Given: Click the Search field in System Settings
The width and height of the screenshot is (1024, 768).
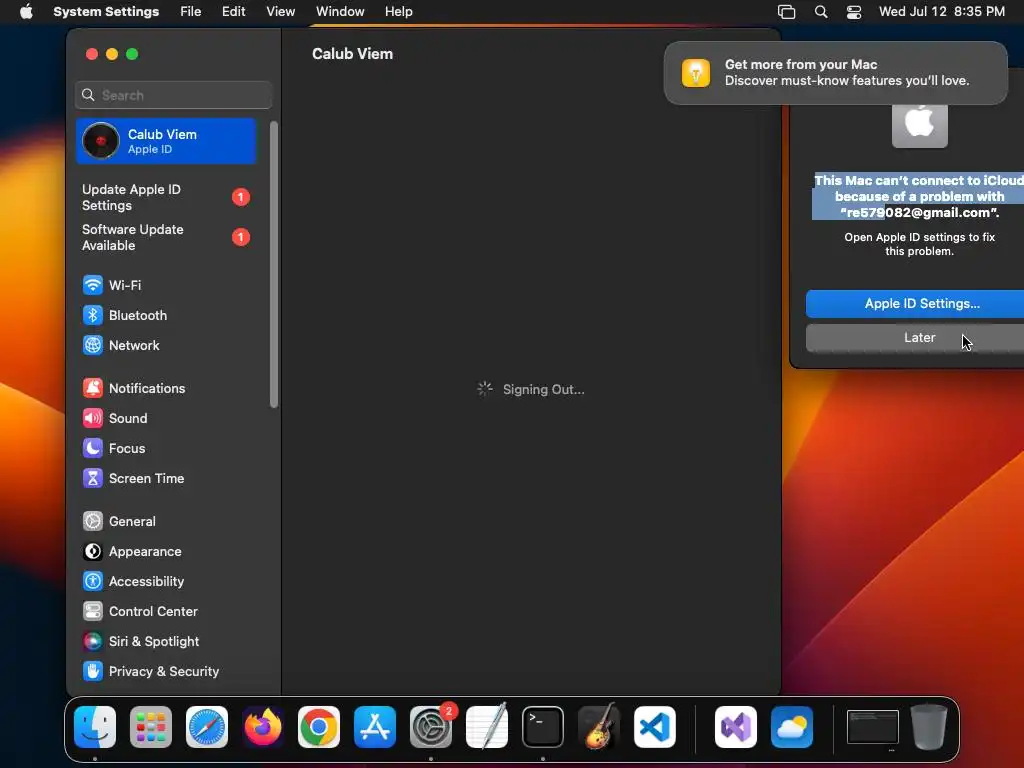Looking at the screenshot, I should (174, 95).
